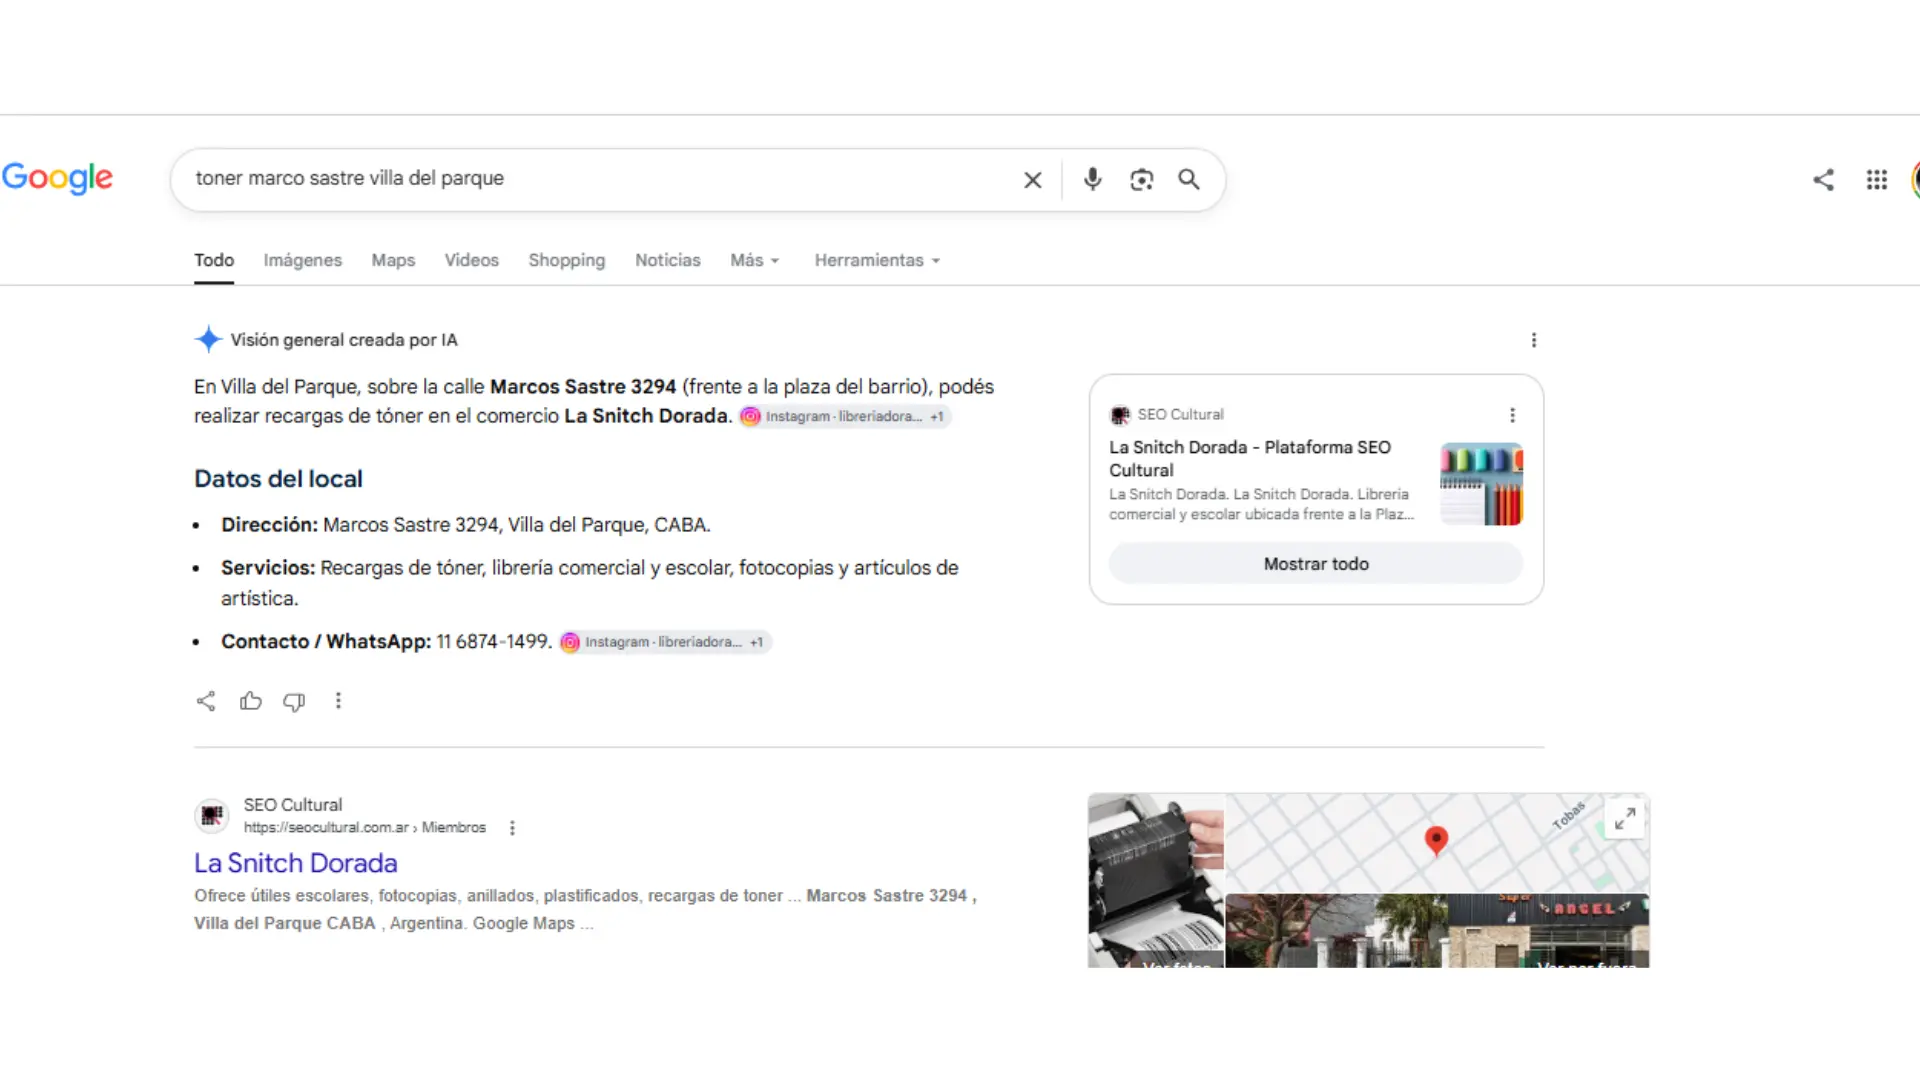Click the red map pin marker
Image resolution: width=1920 pixels, height=1080 pixels.
click(1436, 841)
